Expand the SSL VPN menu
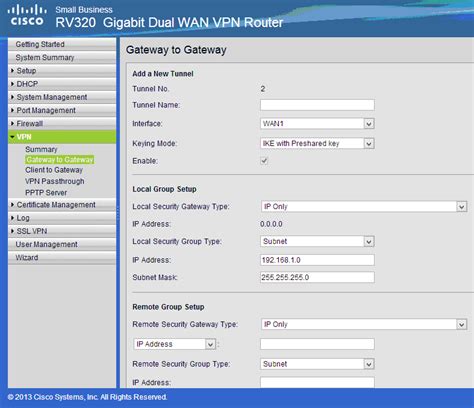This screenshot has height=408, width=474. pyautogui.click(x=62, y=231)
